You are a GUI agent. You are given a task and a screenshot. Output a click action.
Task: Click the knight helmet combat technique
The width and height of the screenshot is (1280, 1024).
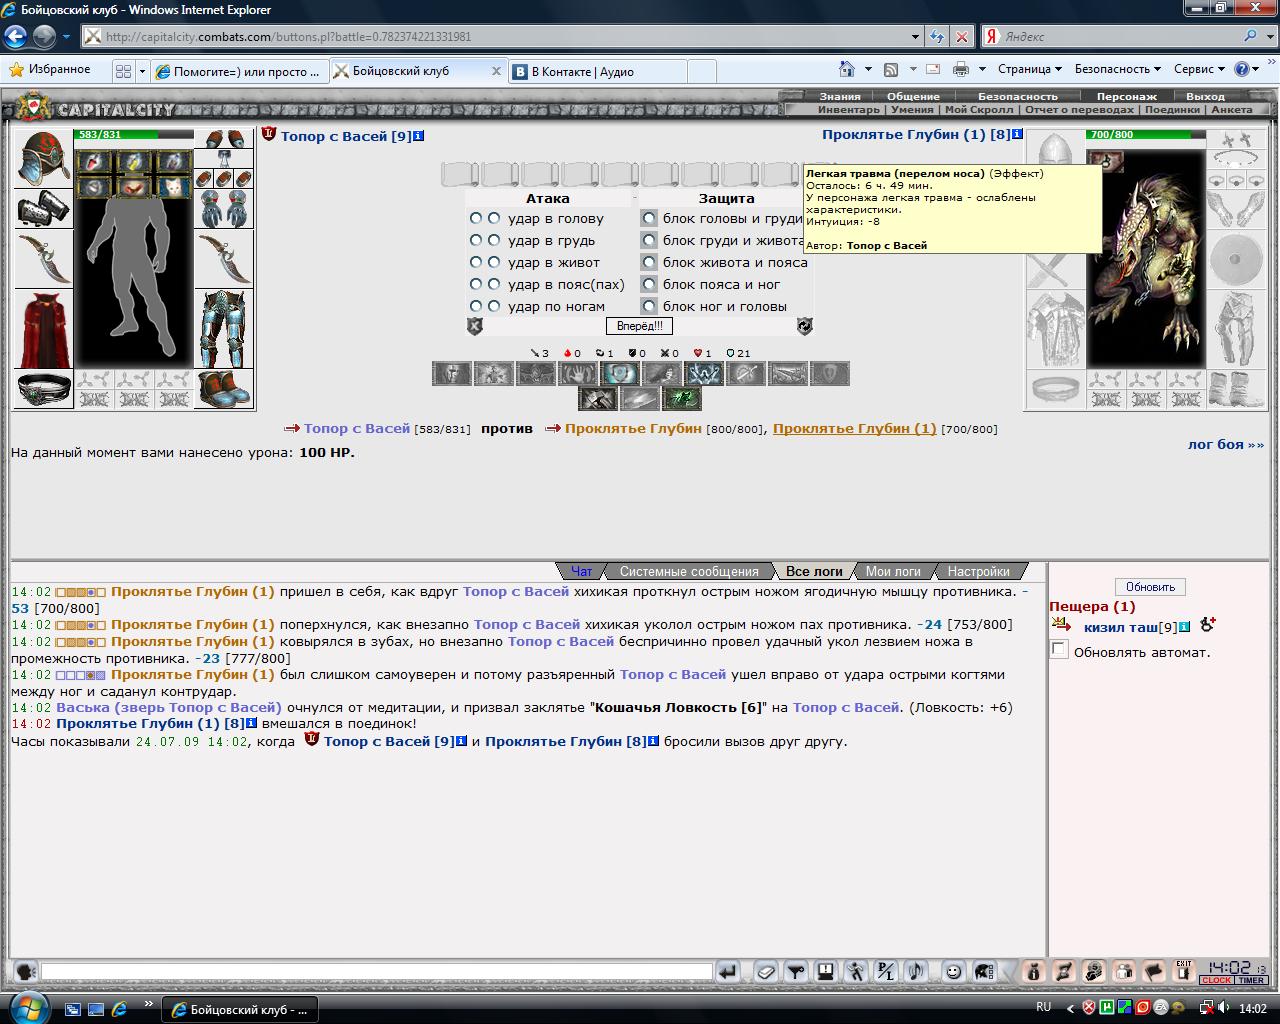[x=451, y=374]
